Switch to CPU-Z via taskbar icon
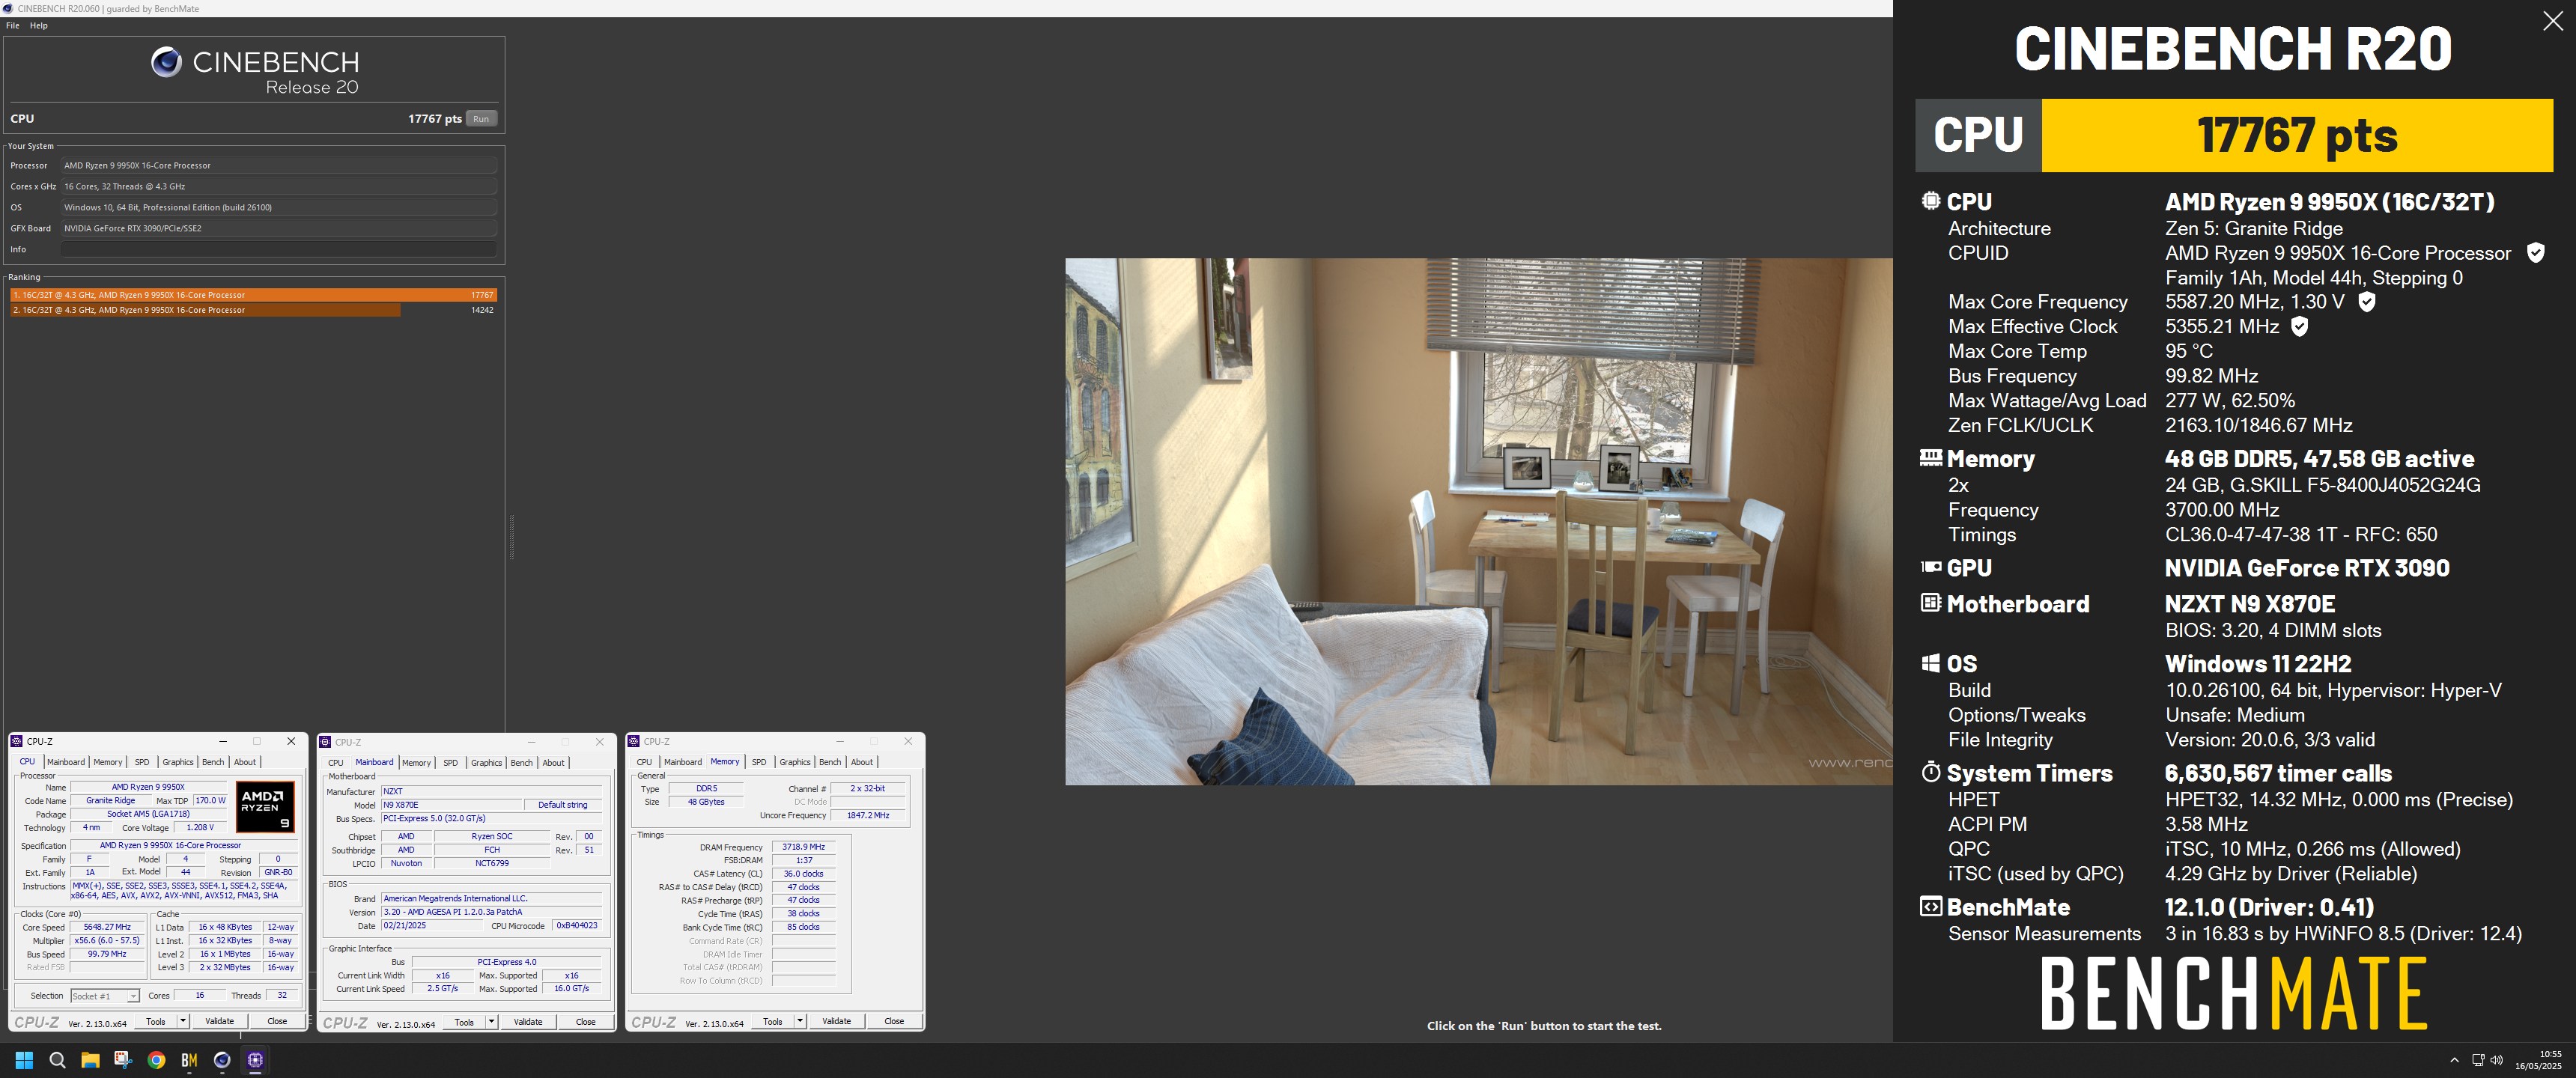Viewport: 2576px width, 1078px height. tap(255, 1060)
